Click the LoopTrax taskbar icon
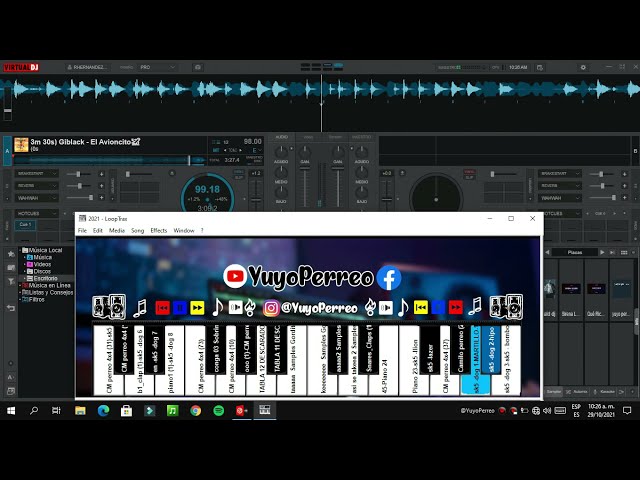 point(264,410)
